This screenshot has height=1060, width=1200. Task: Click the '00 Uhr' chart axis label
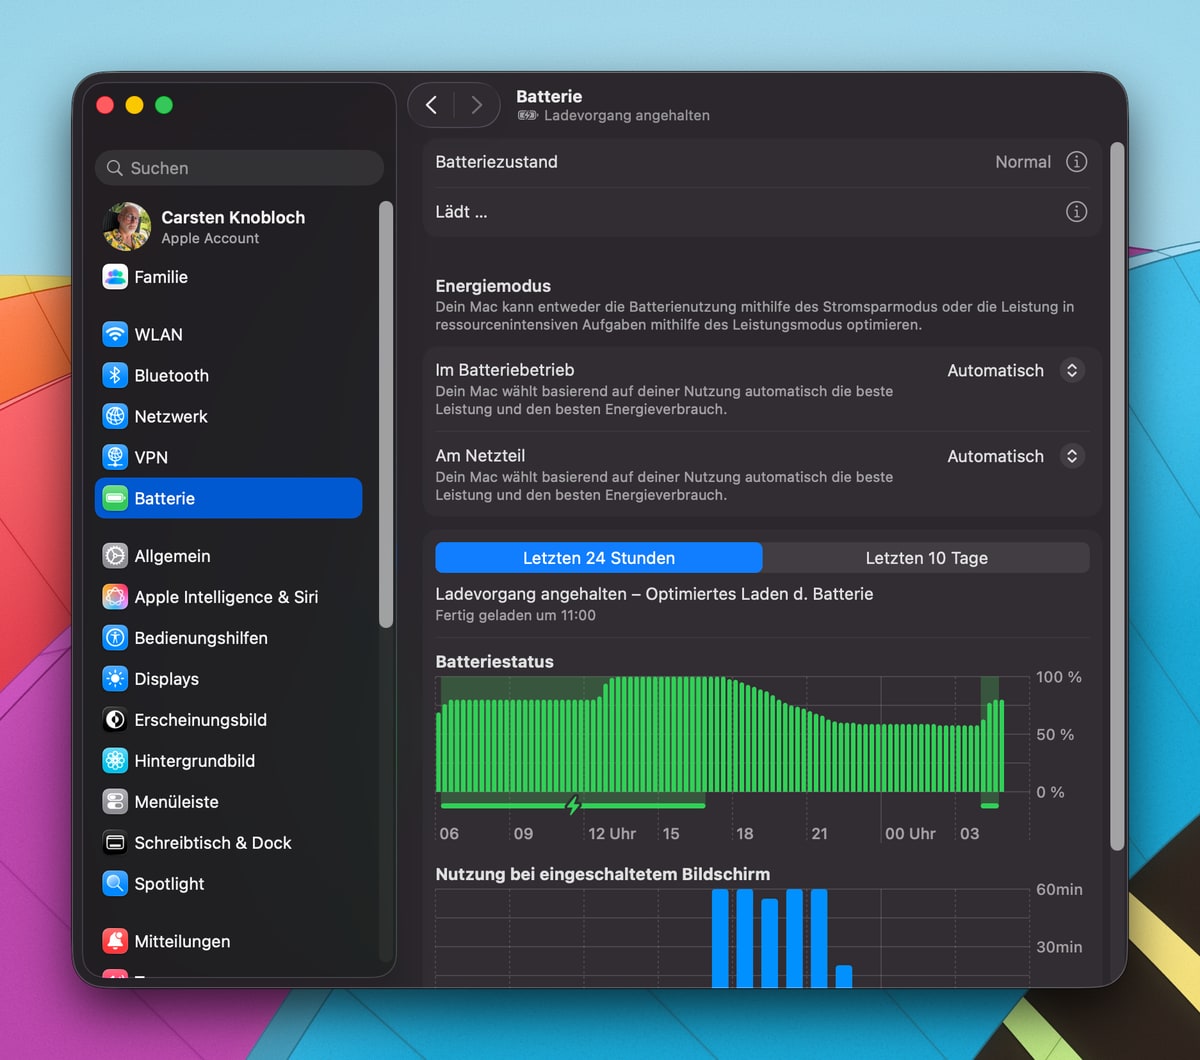click(910, 834)
